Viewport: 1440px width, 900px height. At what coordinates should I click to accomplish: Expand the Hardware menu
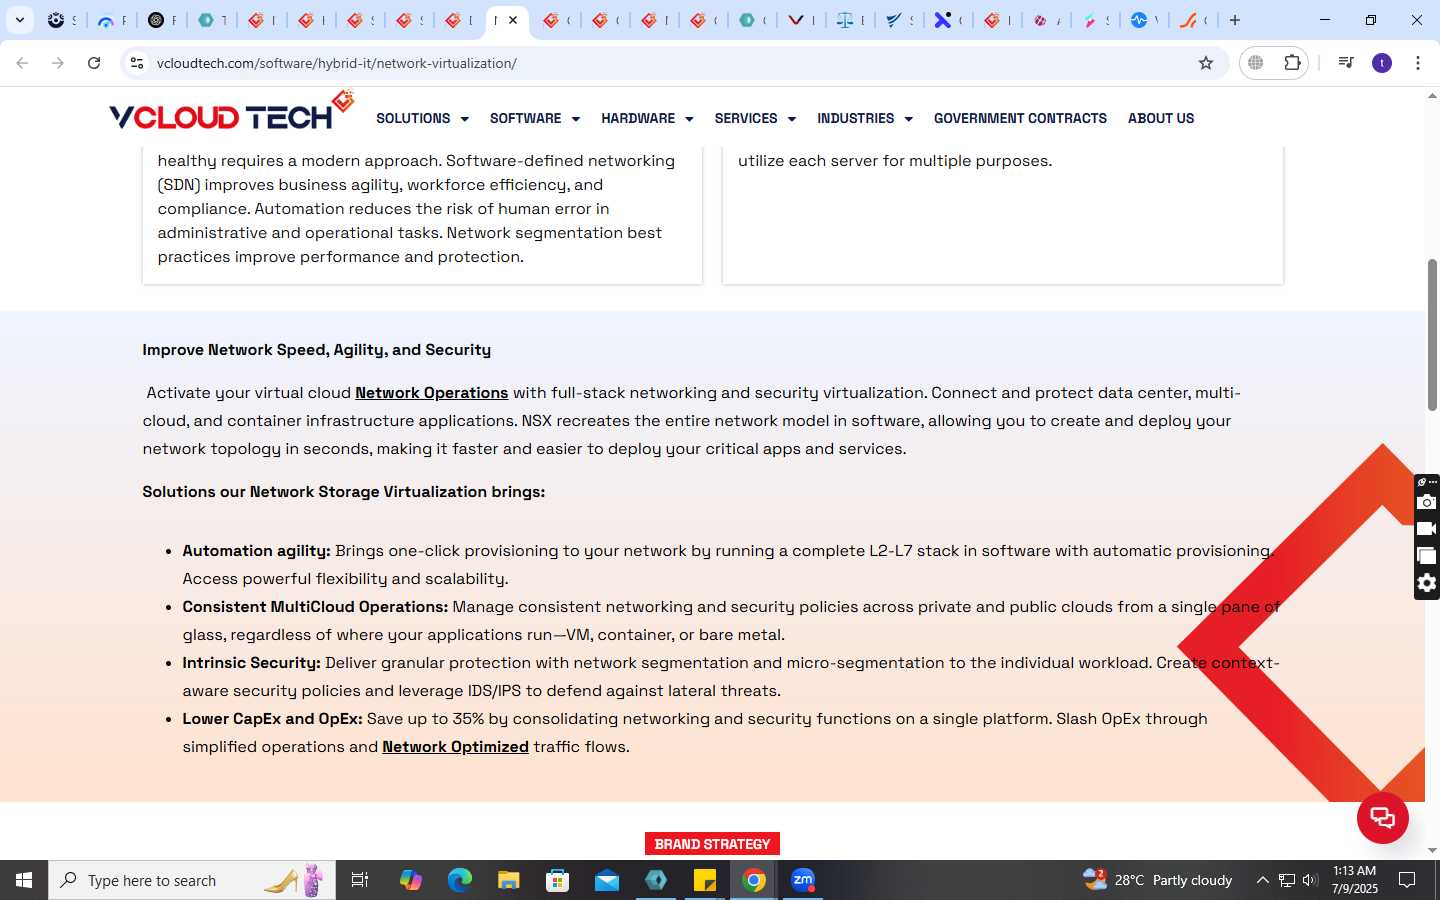coord(647,118)
